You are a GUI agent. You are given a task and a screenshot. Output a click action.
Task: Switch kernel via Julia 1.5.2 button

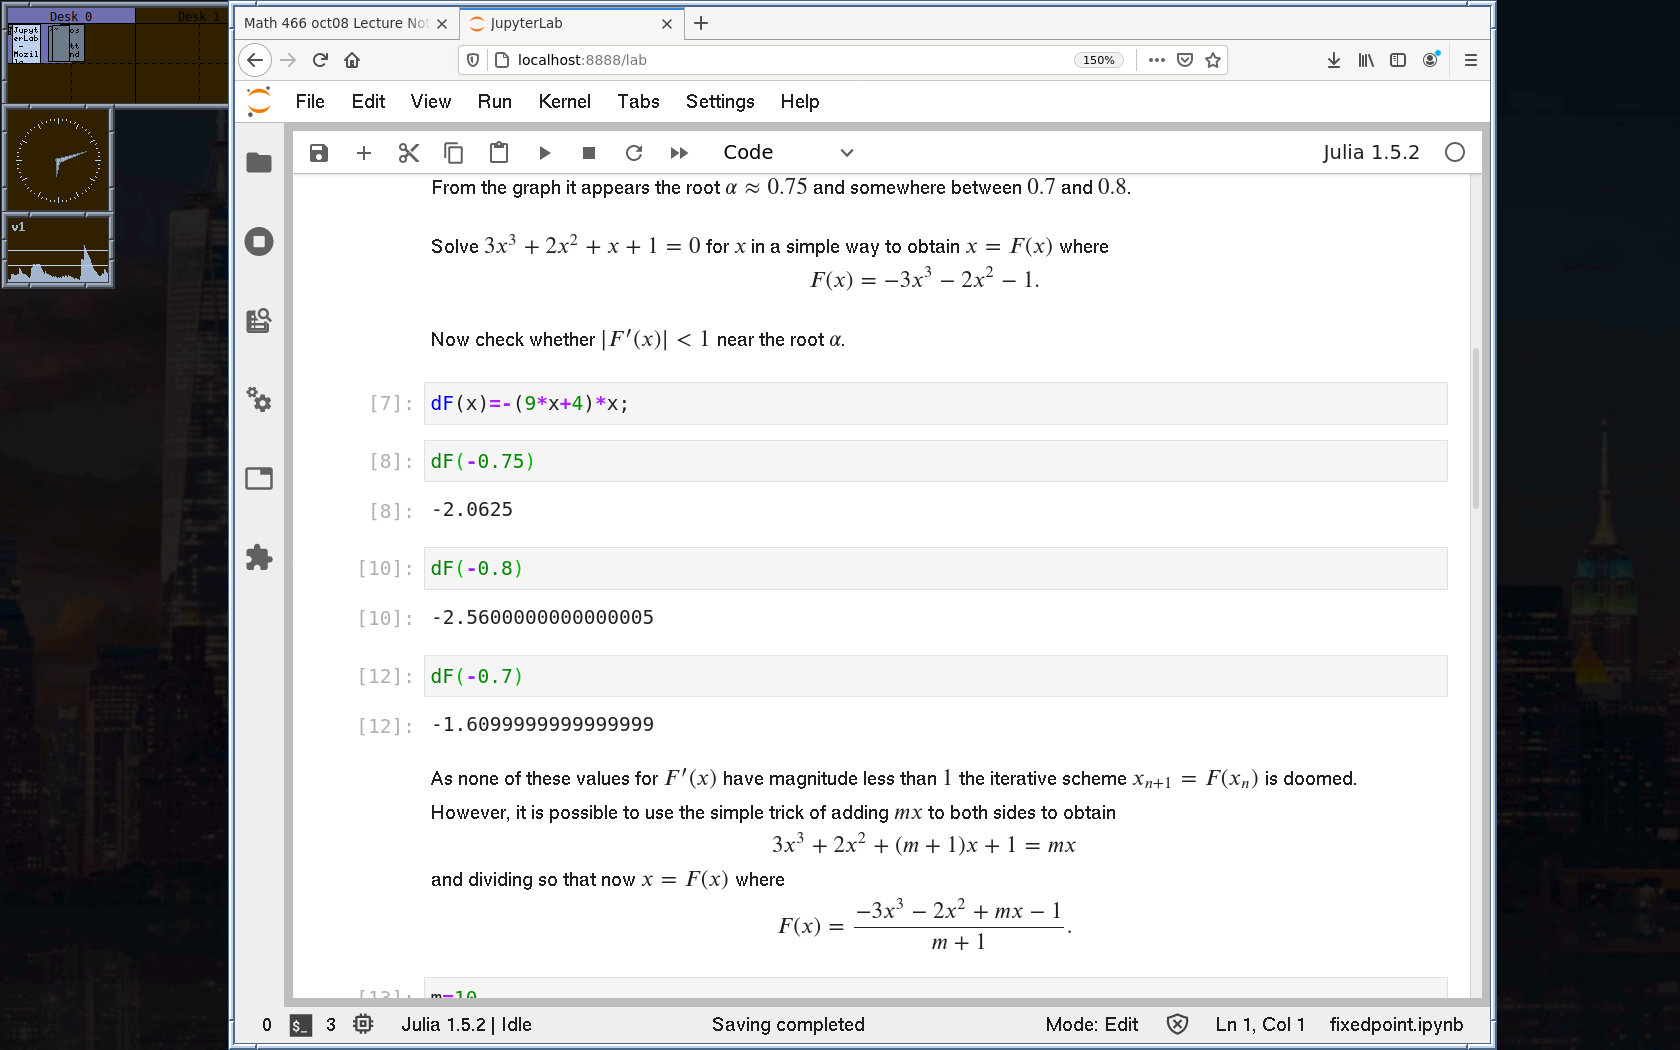[x=1370, y=153]
